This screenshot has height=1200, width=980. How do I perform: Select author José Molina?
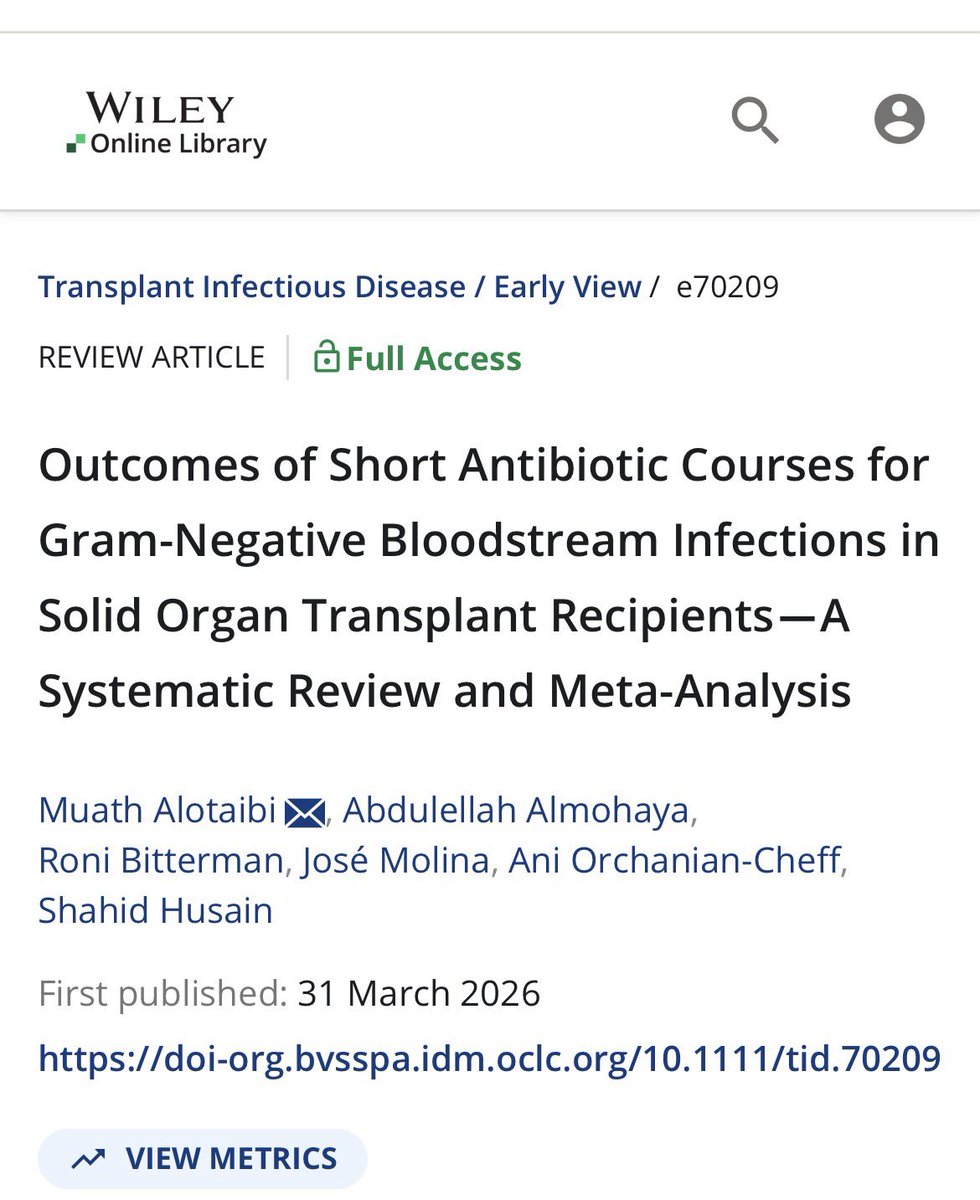398,860
